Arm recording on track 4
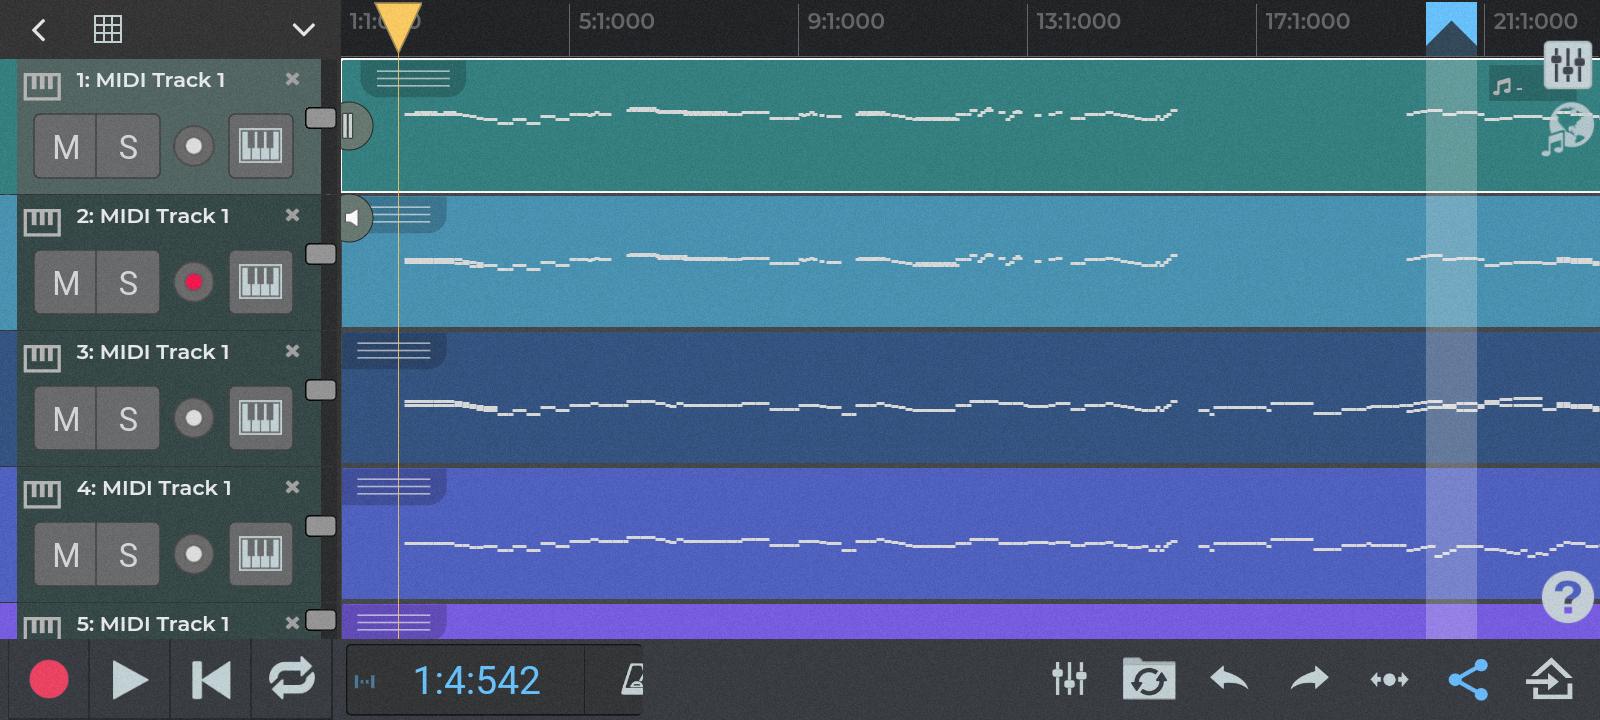Viewport: 1600px width, 720px height. [x=194, y=554]
